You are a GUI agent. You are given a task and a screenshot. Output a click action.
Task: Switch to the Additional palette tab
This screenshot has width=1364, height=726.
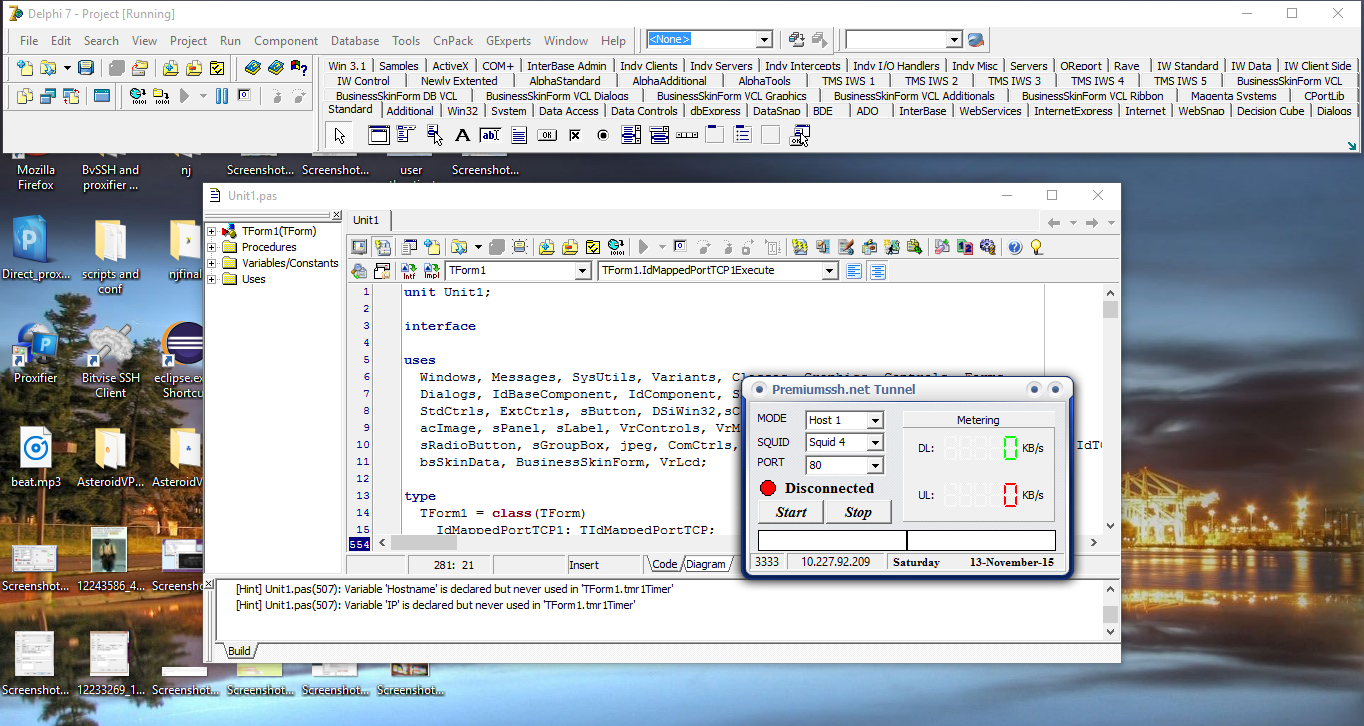[x=410, y=111]
